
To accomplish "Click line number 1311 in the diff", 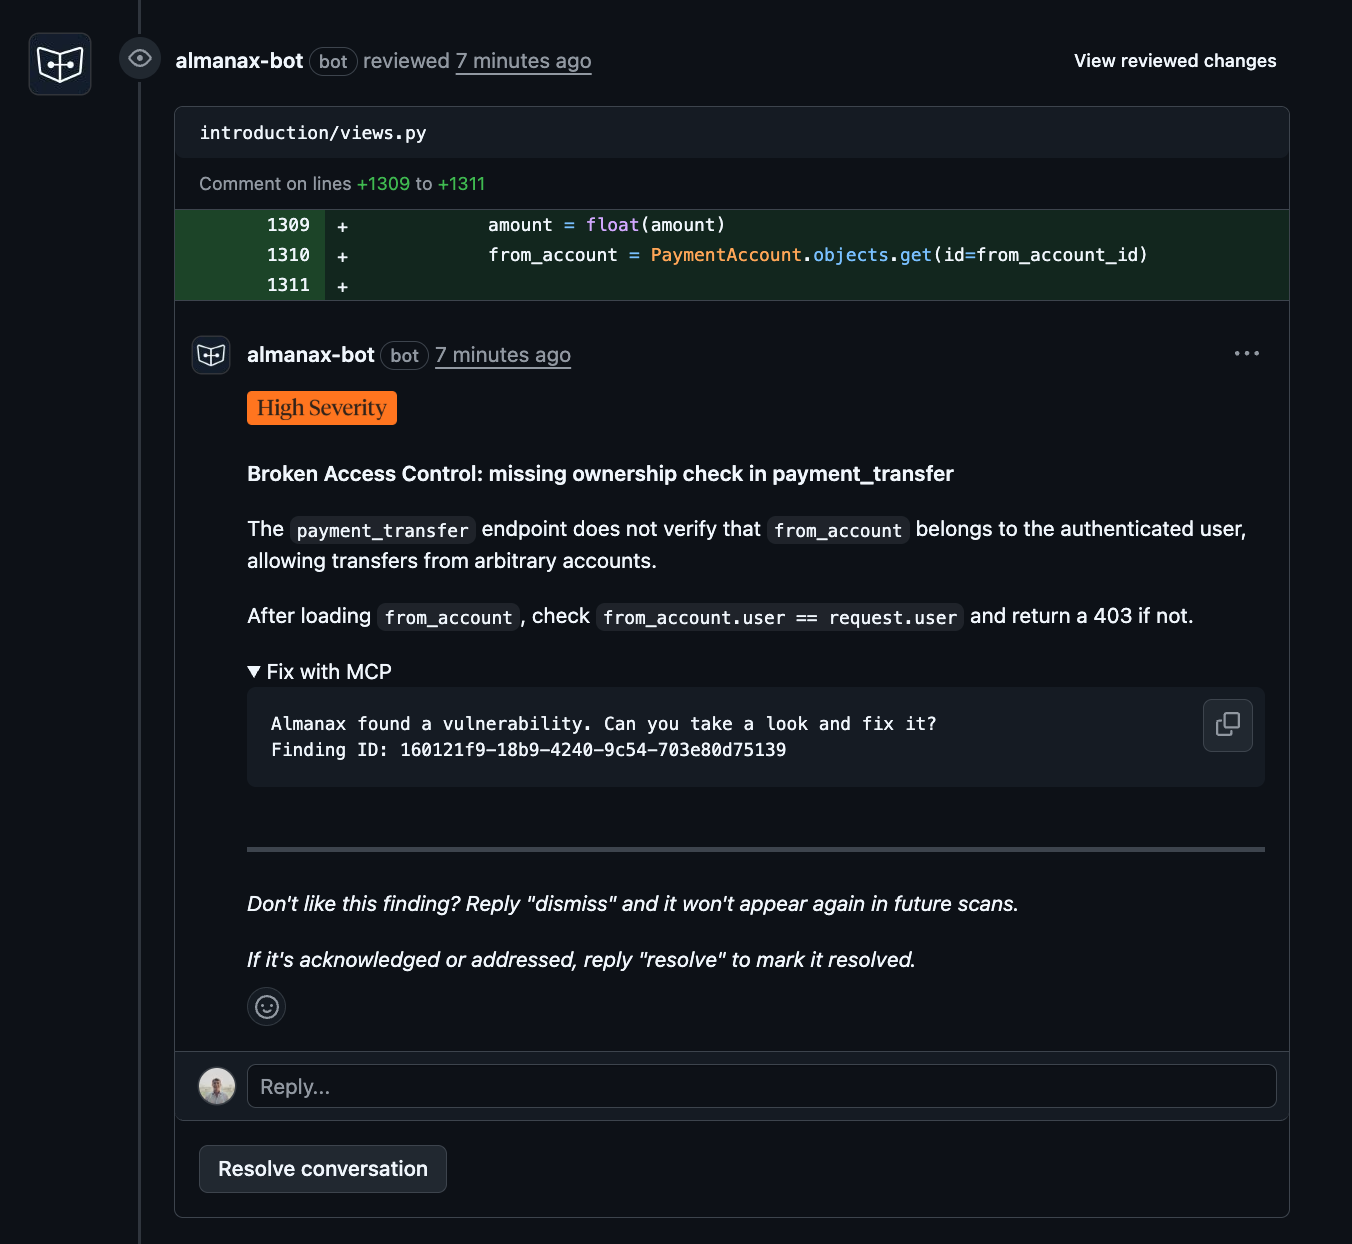I will 288,285.
